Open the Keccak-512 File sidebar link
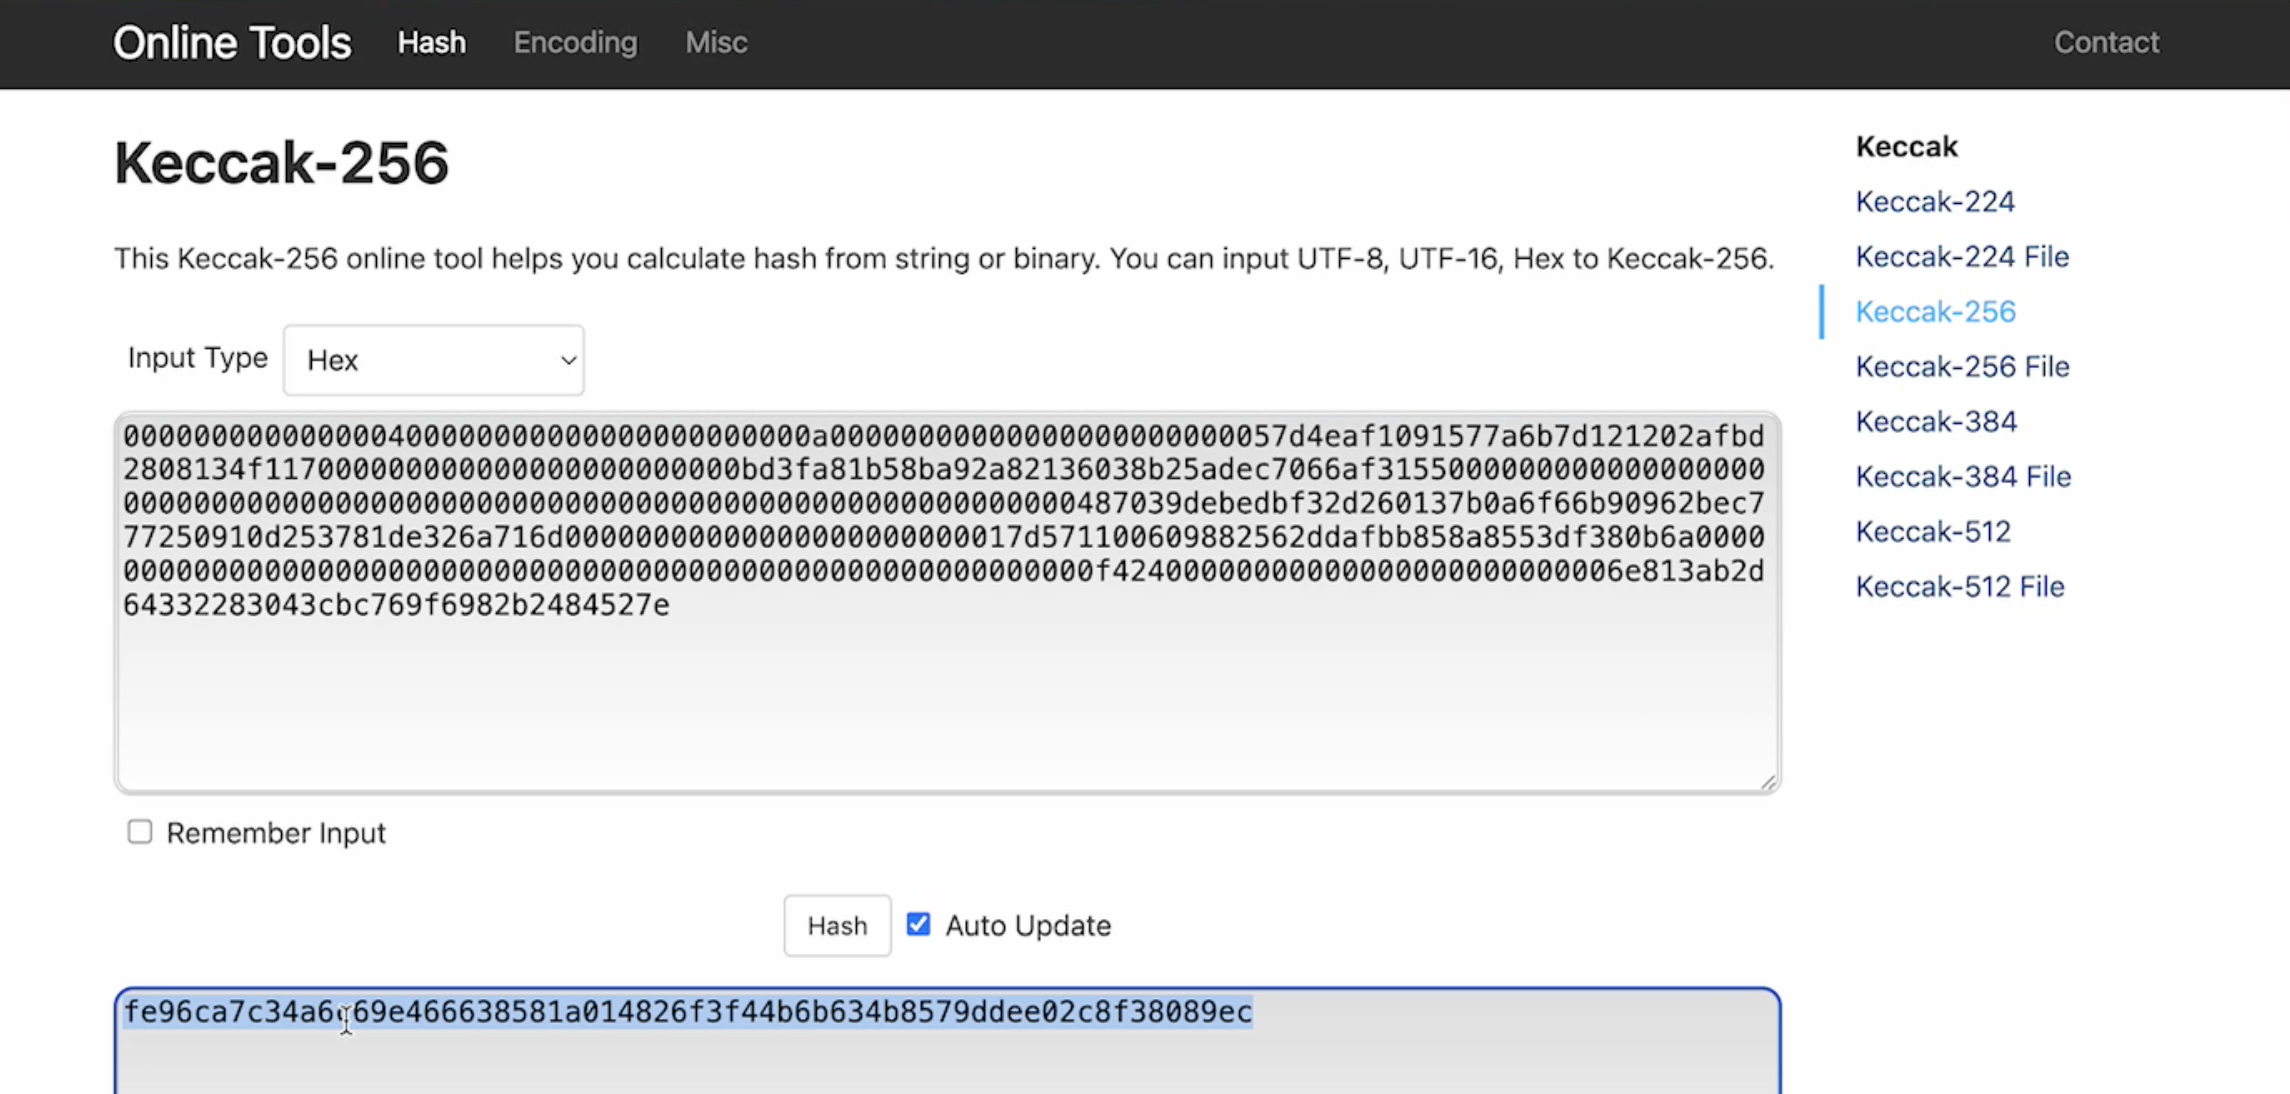The height and width of the screenshot is (1094, 2290). click(1959, 587)
